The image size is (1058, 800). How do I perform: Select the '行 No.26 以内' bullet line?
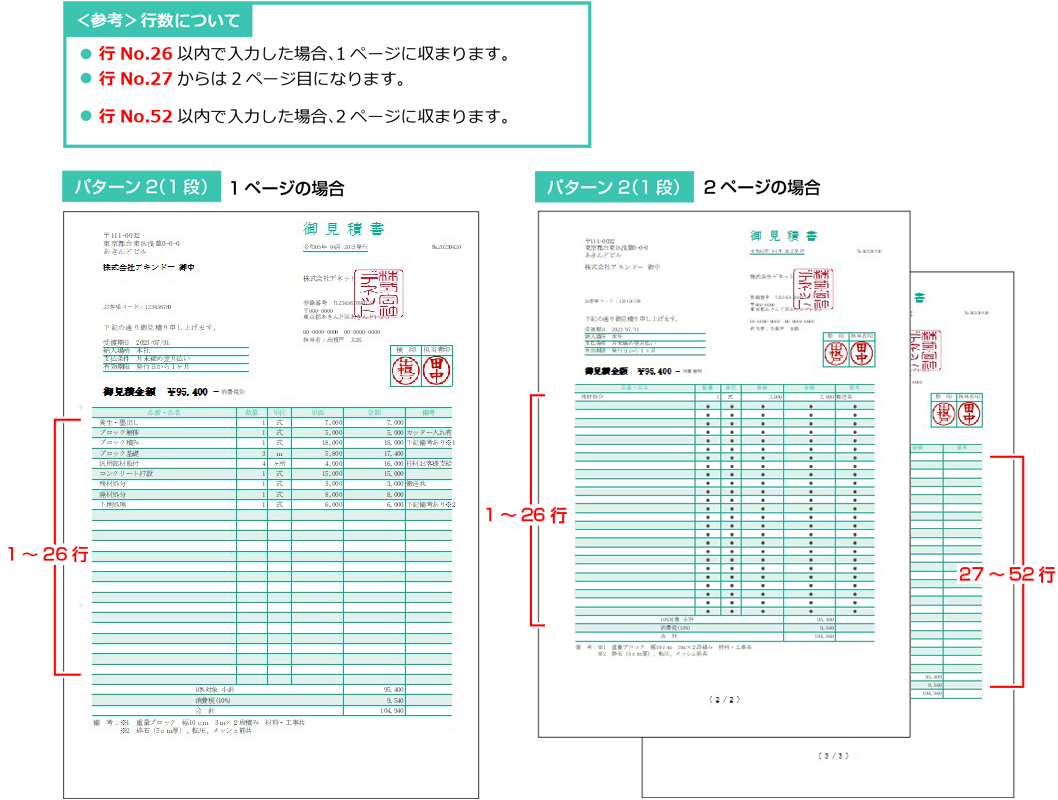(296, 53)
